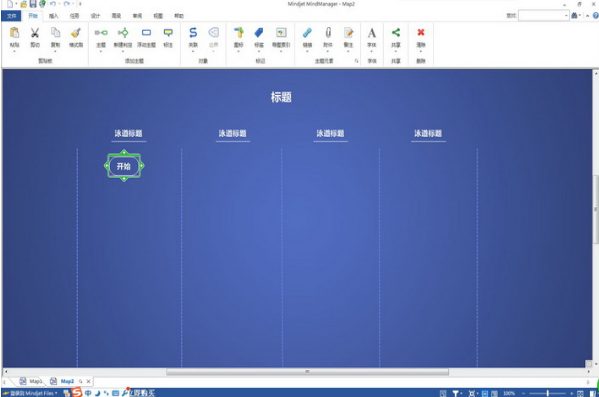Add a Floating Topic rectangle
Image resolution: width=599 pixels, height=397 pixels.
[146, 33]
